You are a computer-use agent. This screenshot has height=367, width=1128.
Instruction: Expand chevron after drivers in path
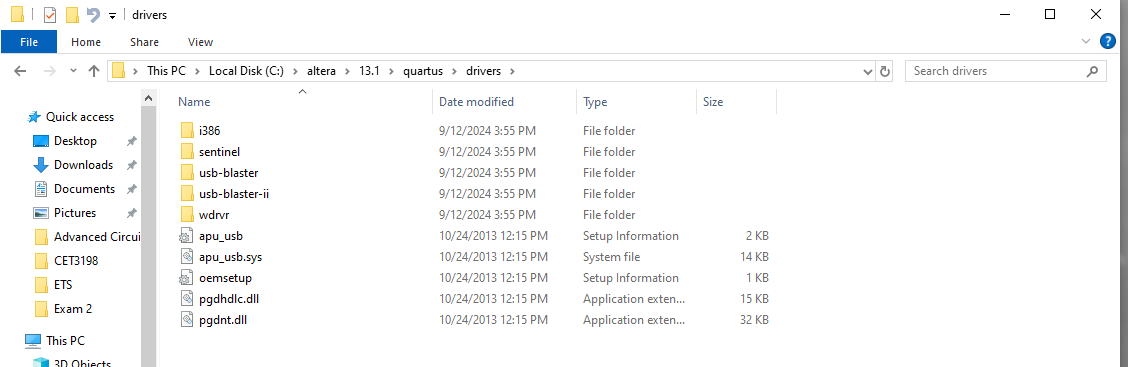pyautogui.click(x=511, y=71)
